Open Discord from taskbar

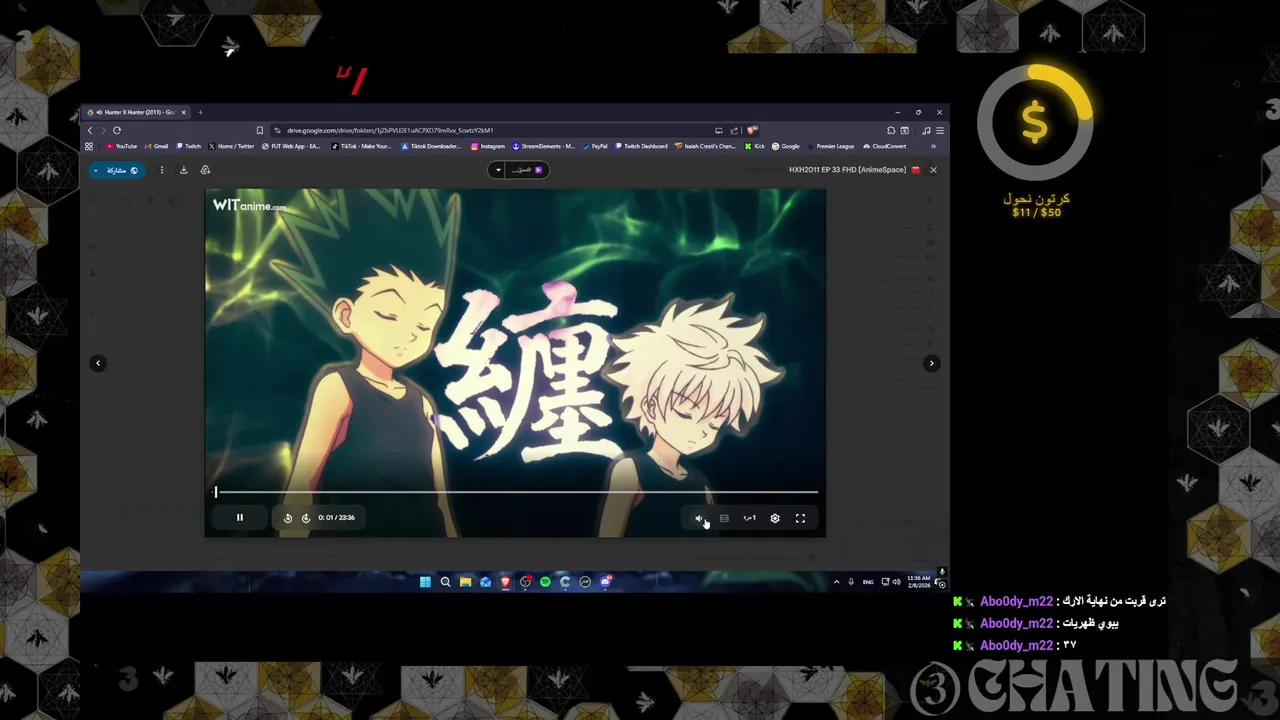(605, 582)
